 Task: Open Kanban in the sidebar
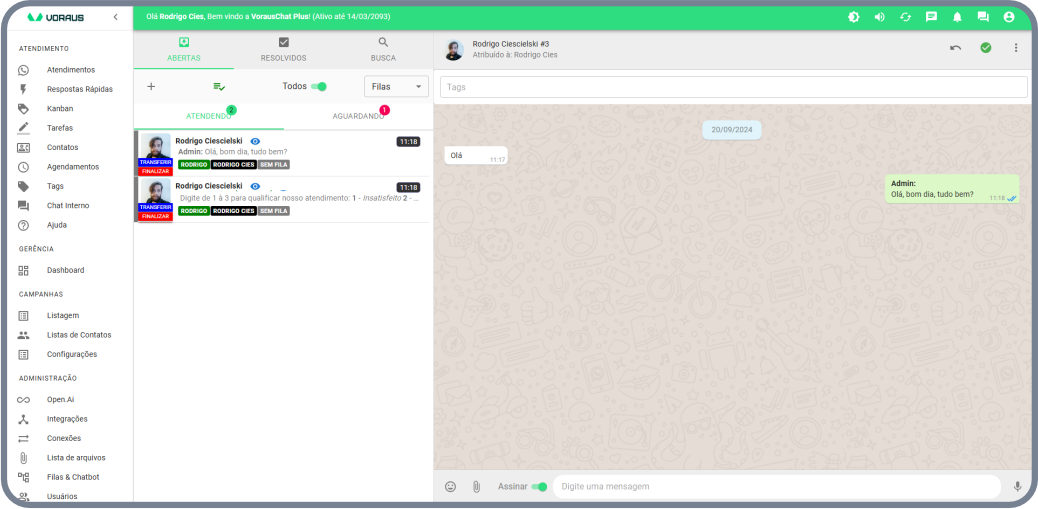tap(60, 108)
